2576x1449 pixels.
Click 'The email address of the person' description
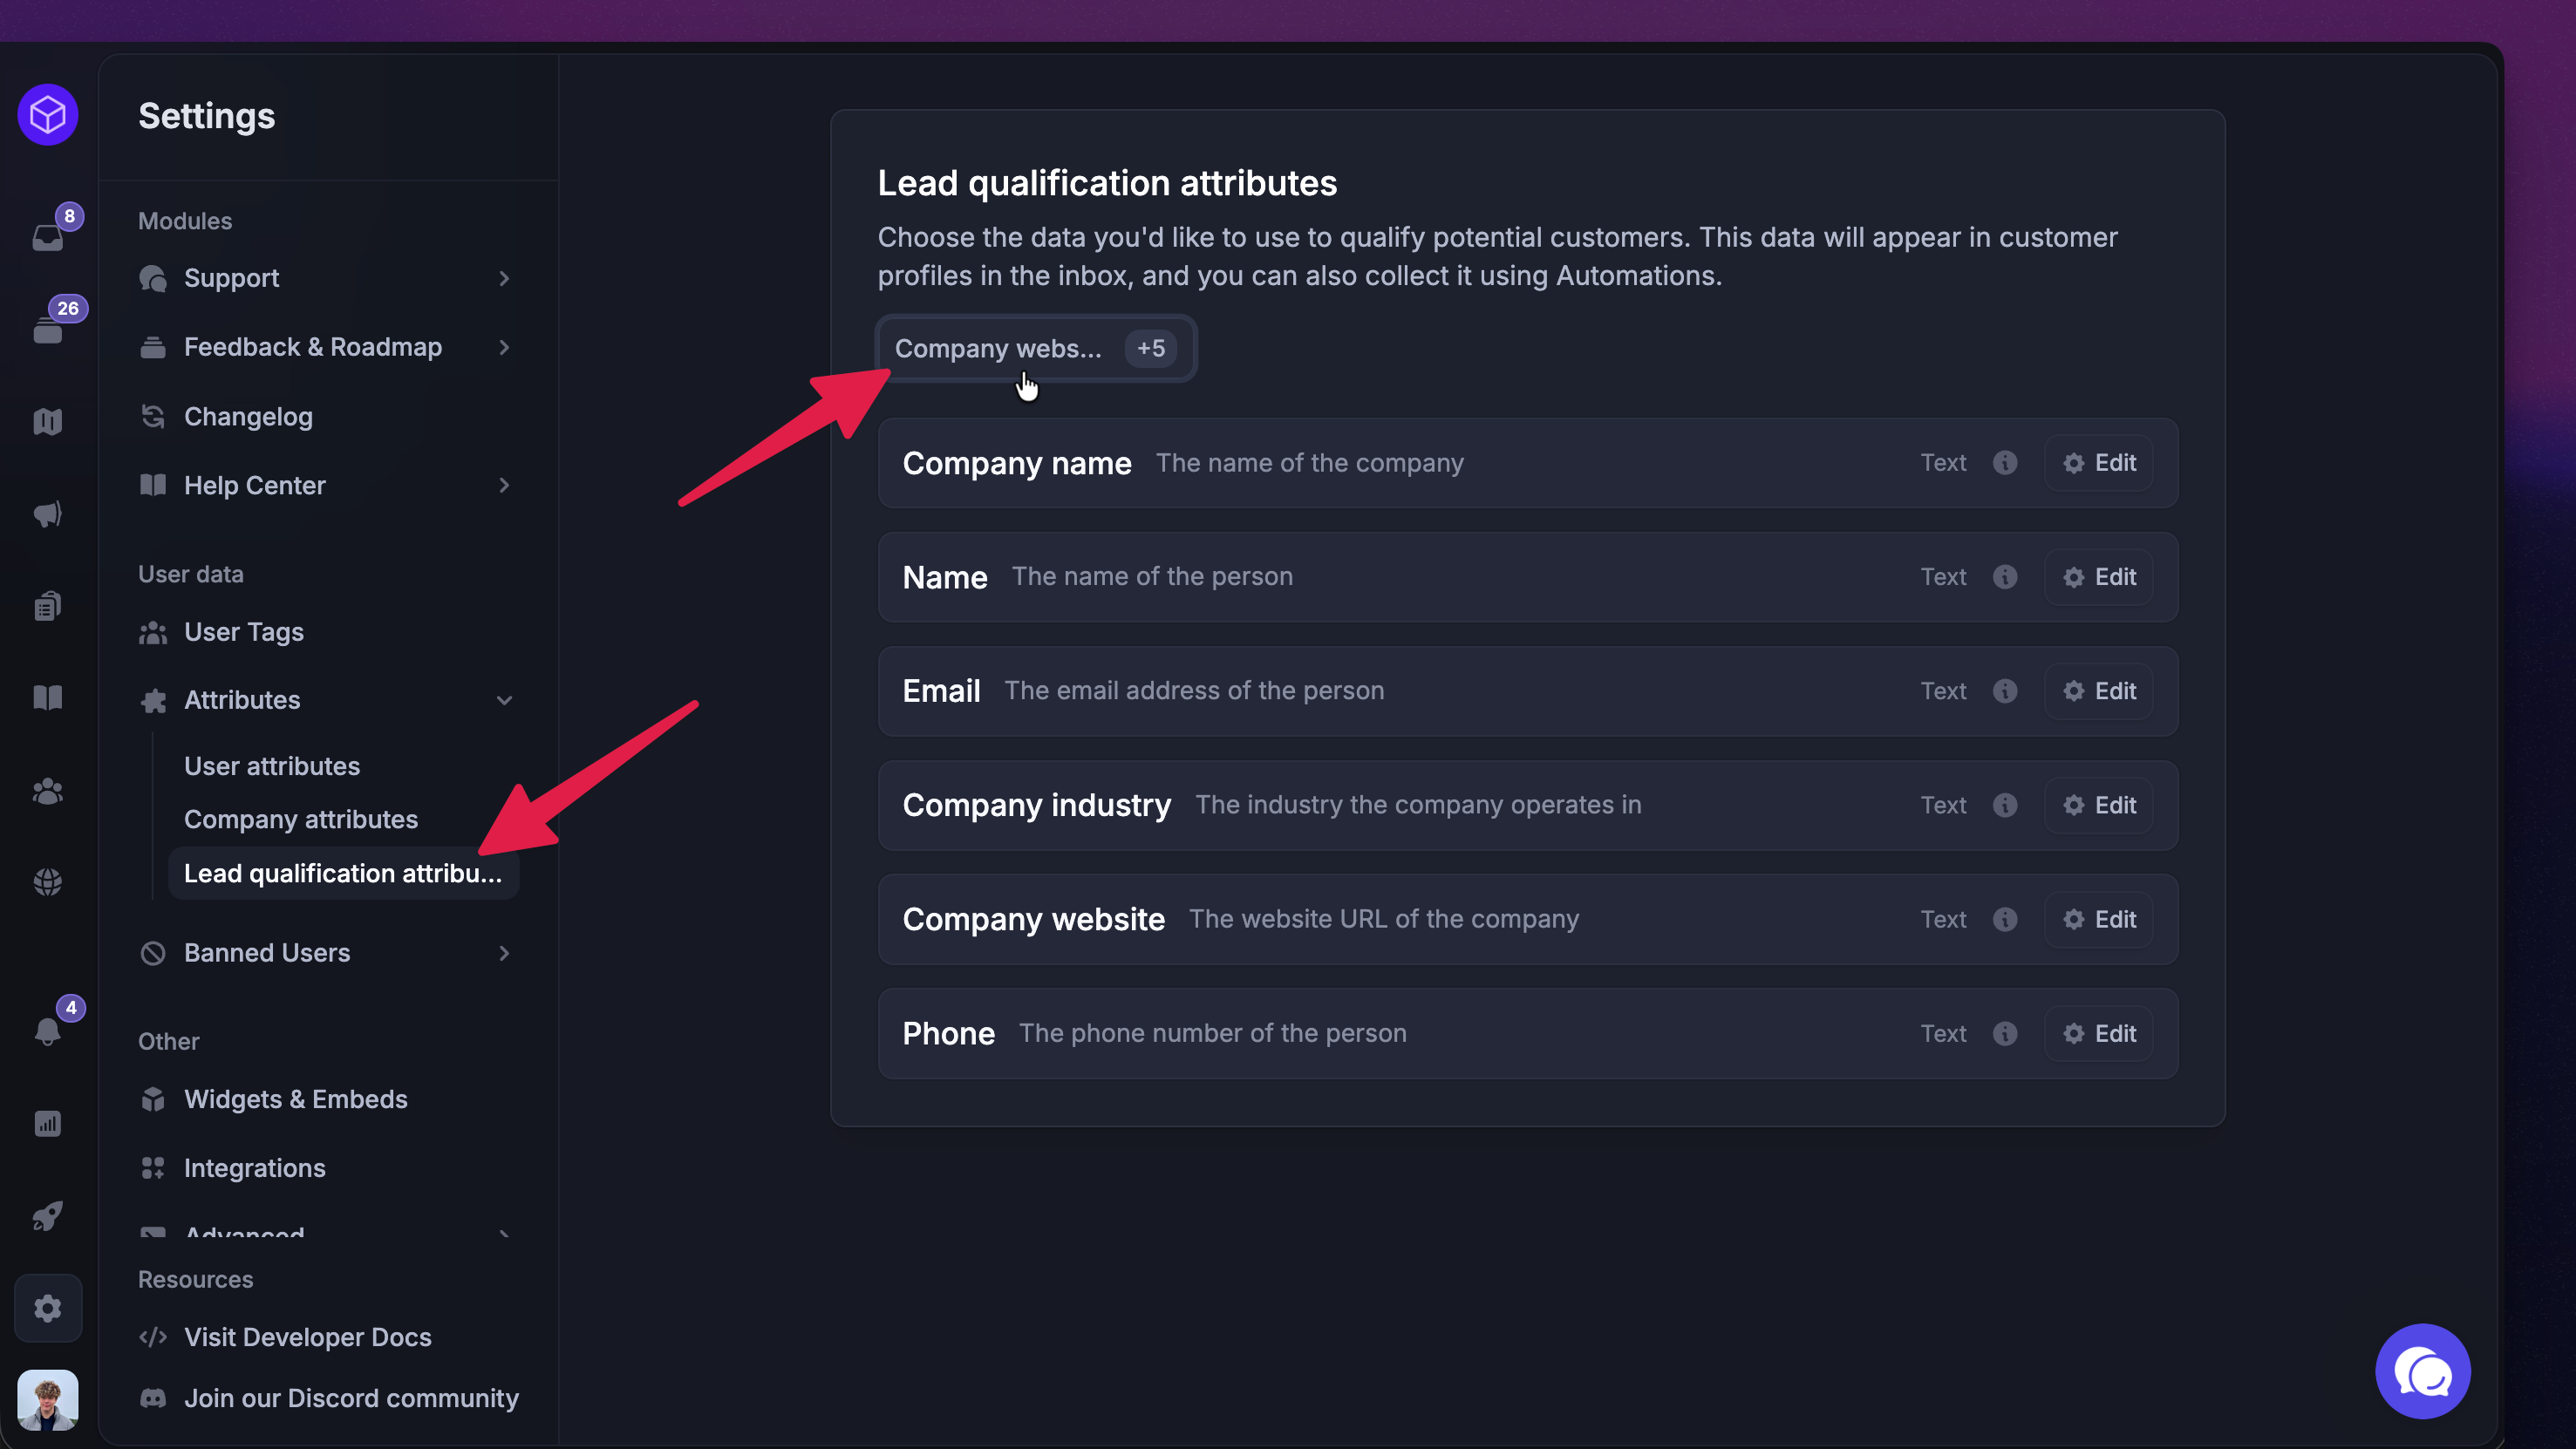[1194, 691]
